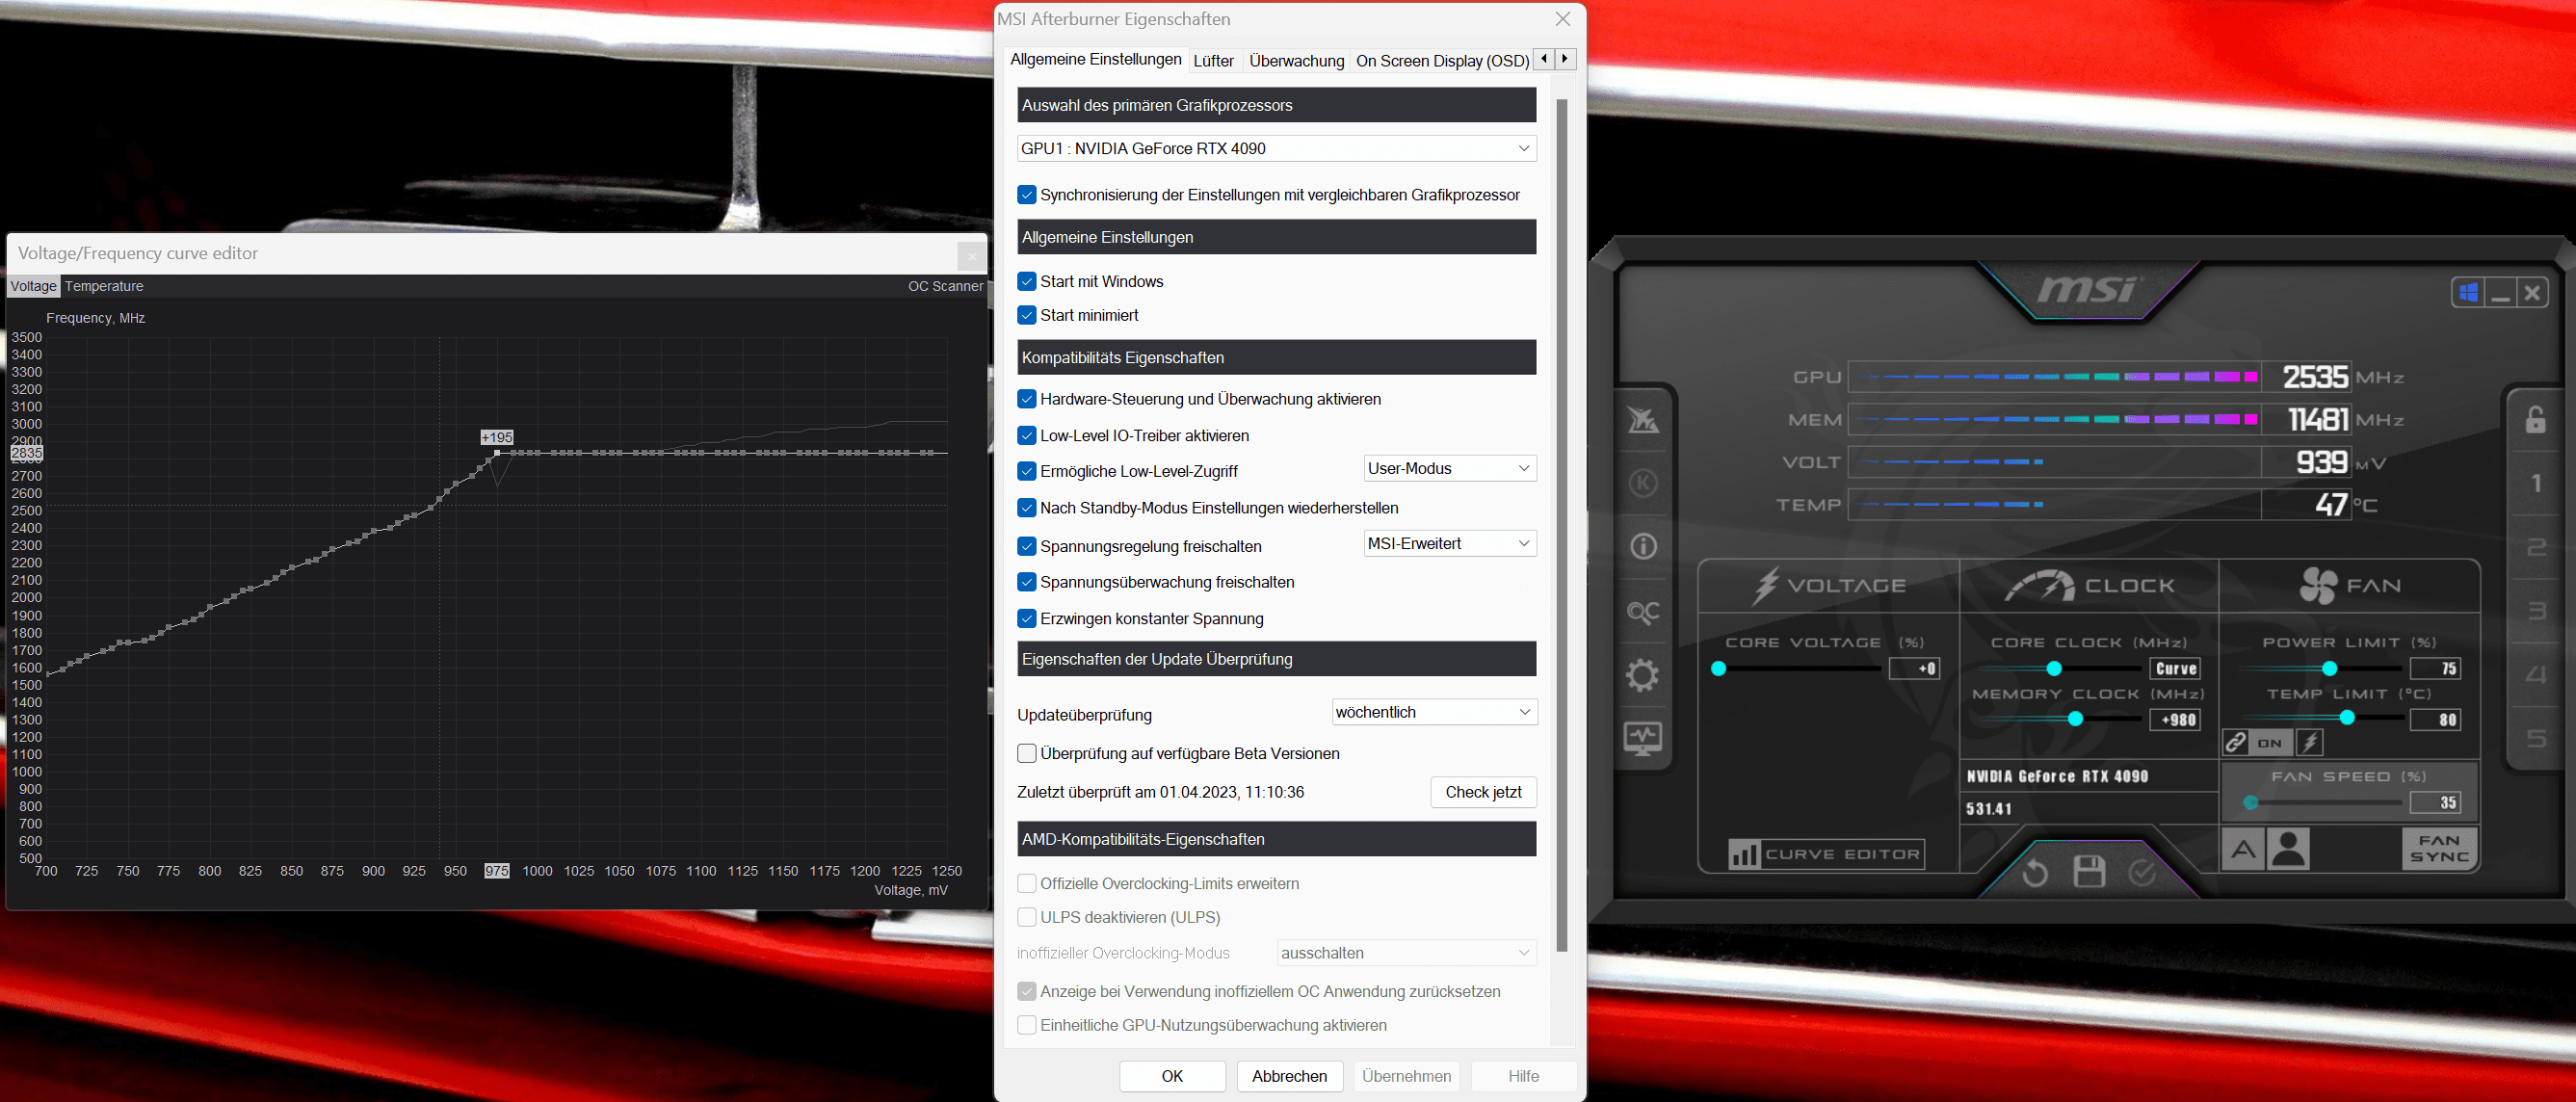2576x1102 pixels.
Task: Click the profile lock icon
Action: click(x=2535, y=419)
